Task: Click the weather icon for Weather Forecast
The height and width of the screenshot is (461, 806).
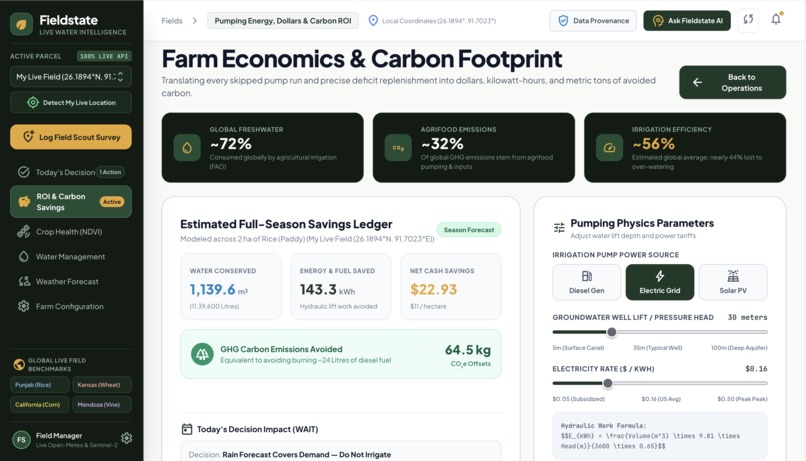Action: tap(24, 281)
